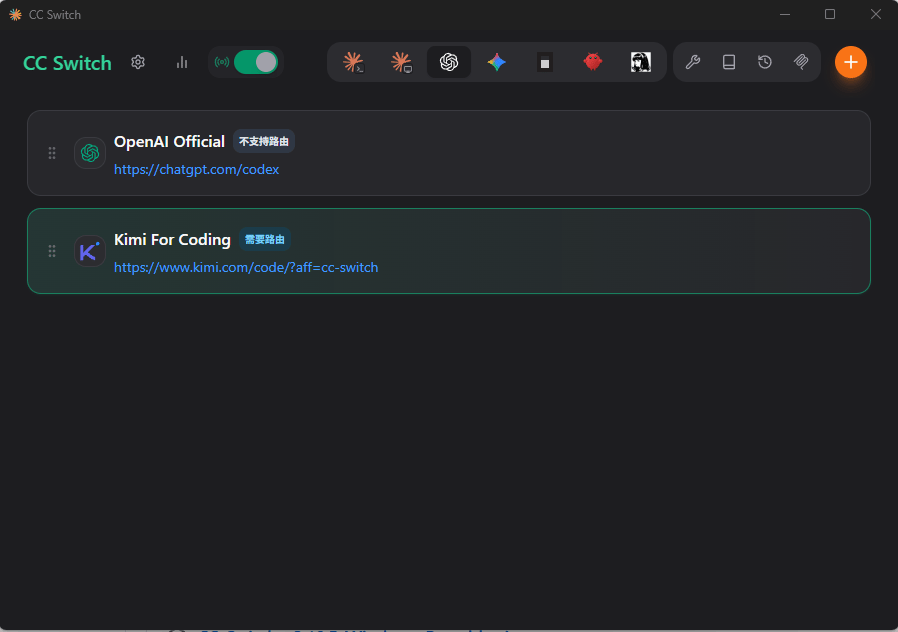
Task: Click the paperclip icon in toolbar
Action: (801, 62)
